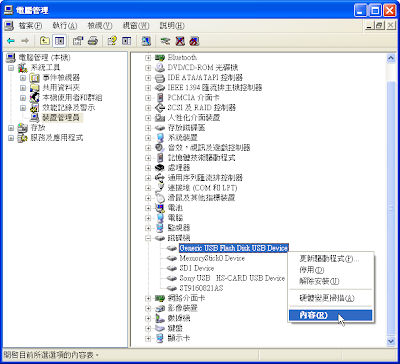Click the 處理器 processor icon
This screenshot has height=364, width=400.
pyautogui.click(x=160, y=168)
